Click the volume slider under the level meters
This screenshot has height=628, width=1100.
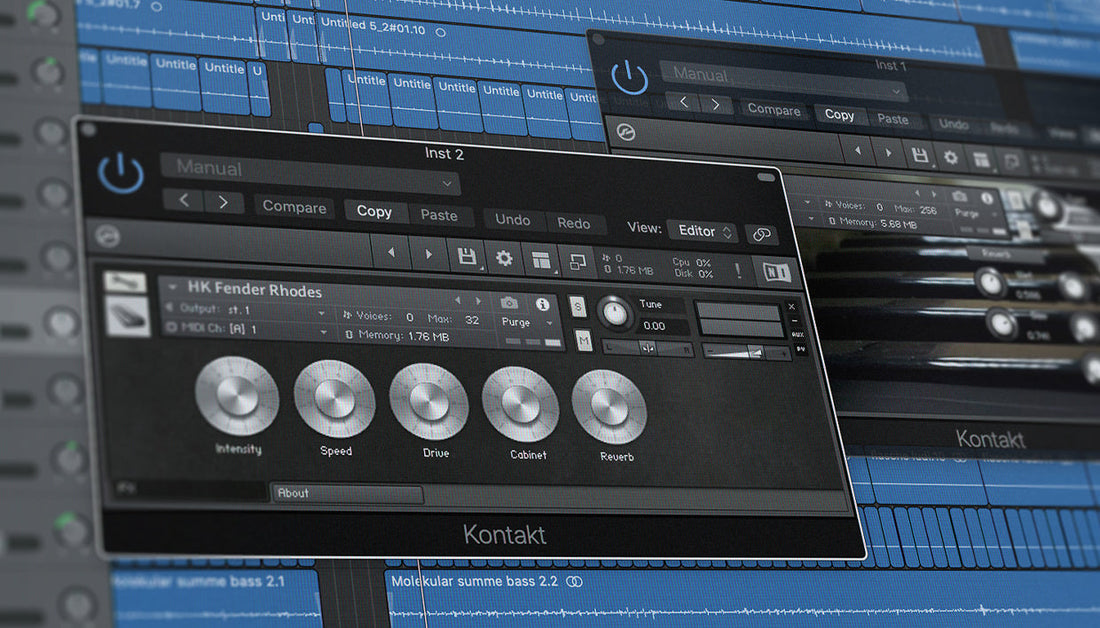pos(746,352)
